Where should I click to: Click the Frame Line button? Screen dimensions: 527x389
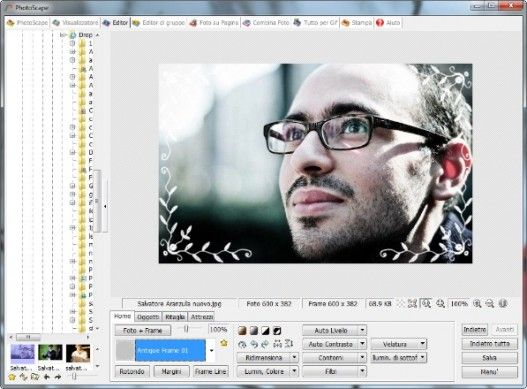coord(210,371)
